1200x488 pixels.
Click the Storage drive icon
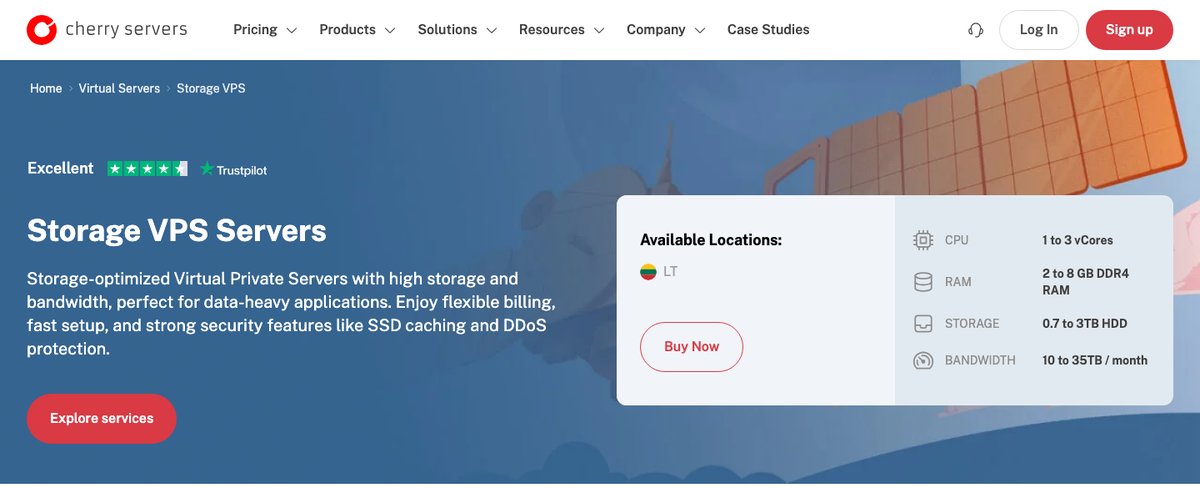click(923, 324)
